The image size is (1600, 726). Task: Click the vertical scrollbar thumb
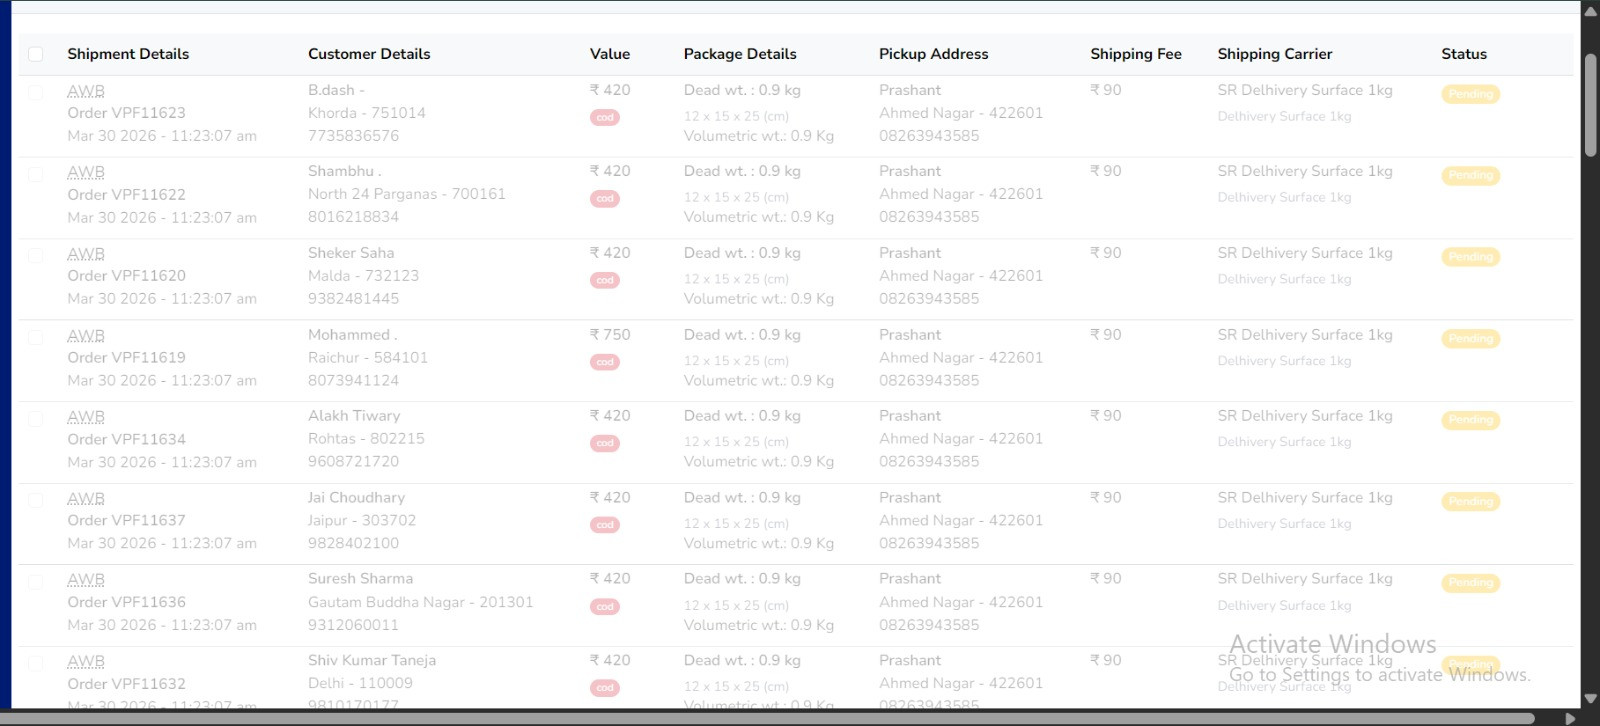click(x=1590, y=105)
